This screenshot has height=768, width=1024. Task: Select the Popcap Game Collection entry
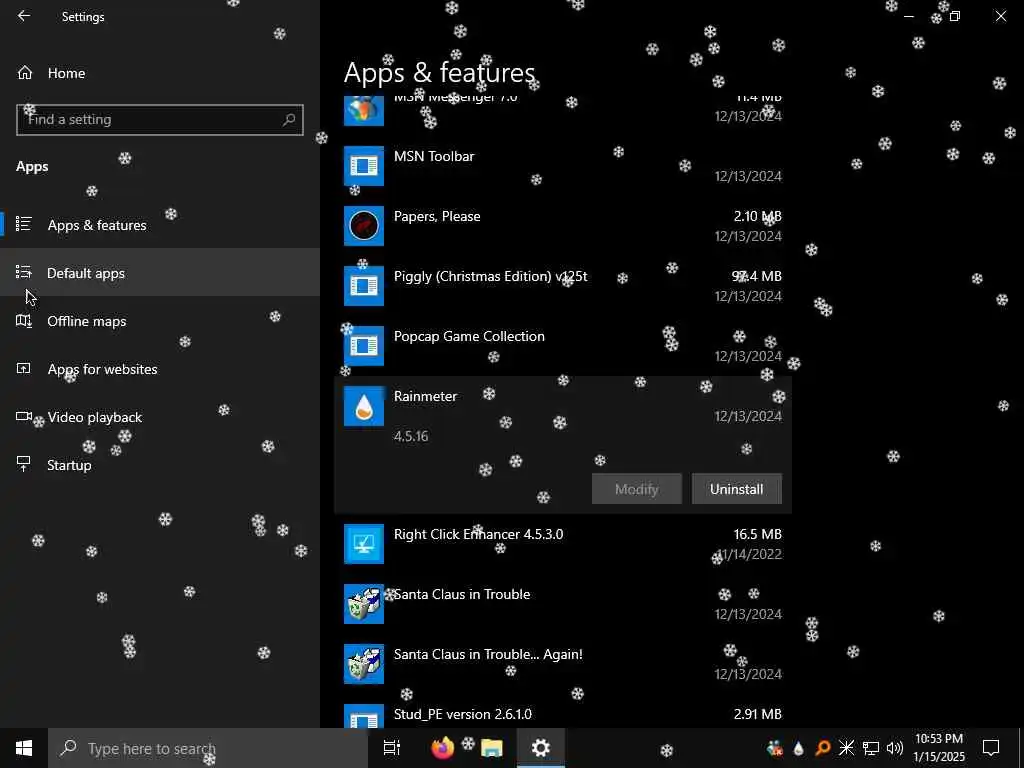click(563, 346)
